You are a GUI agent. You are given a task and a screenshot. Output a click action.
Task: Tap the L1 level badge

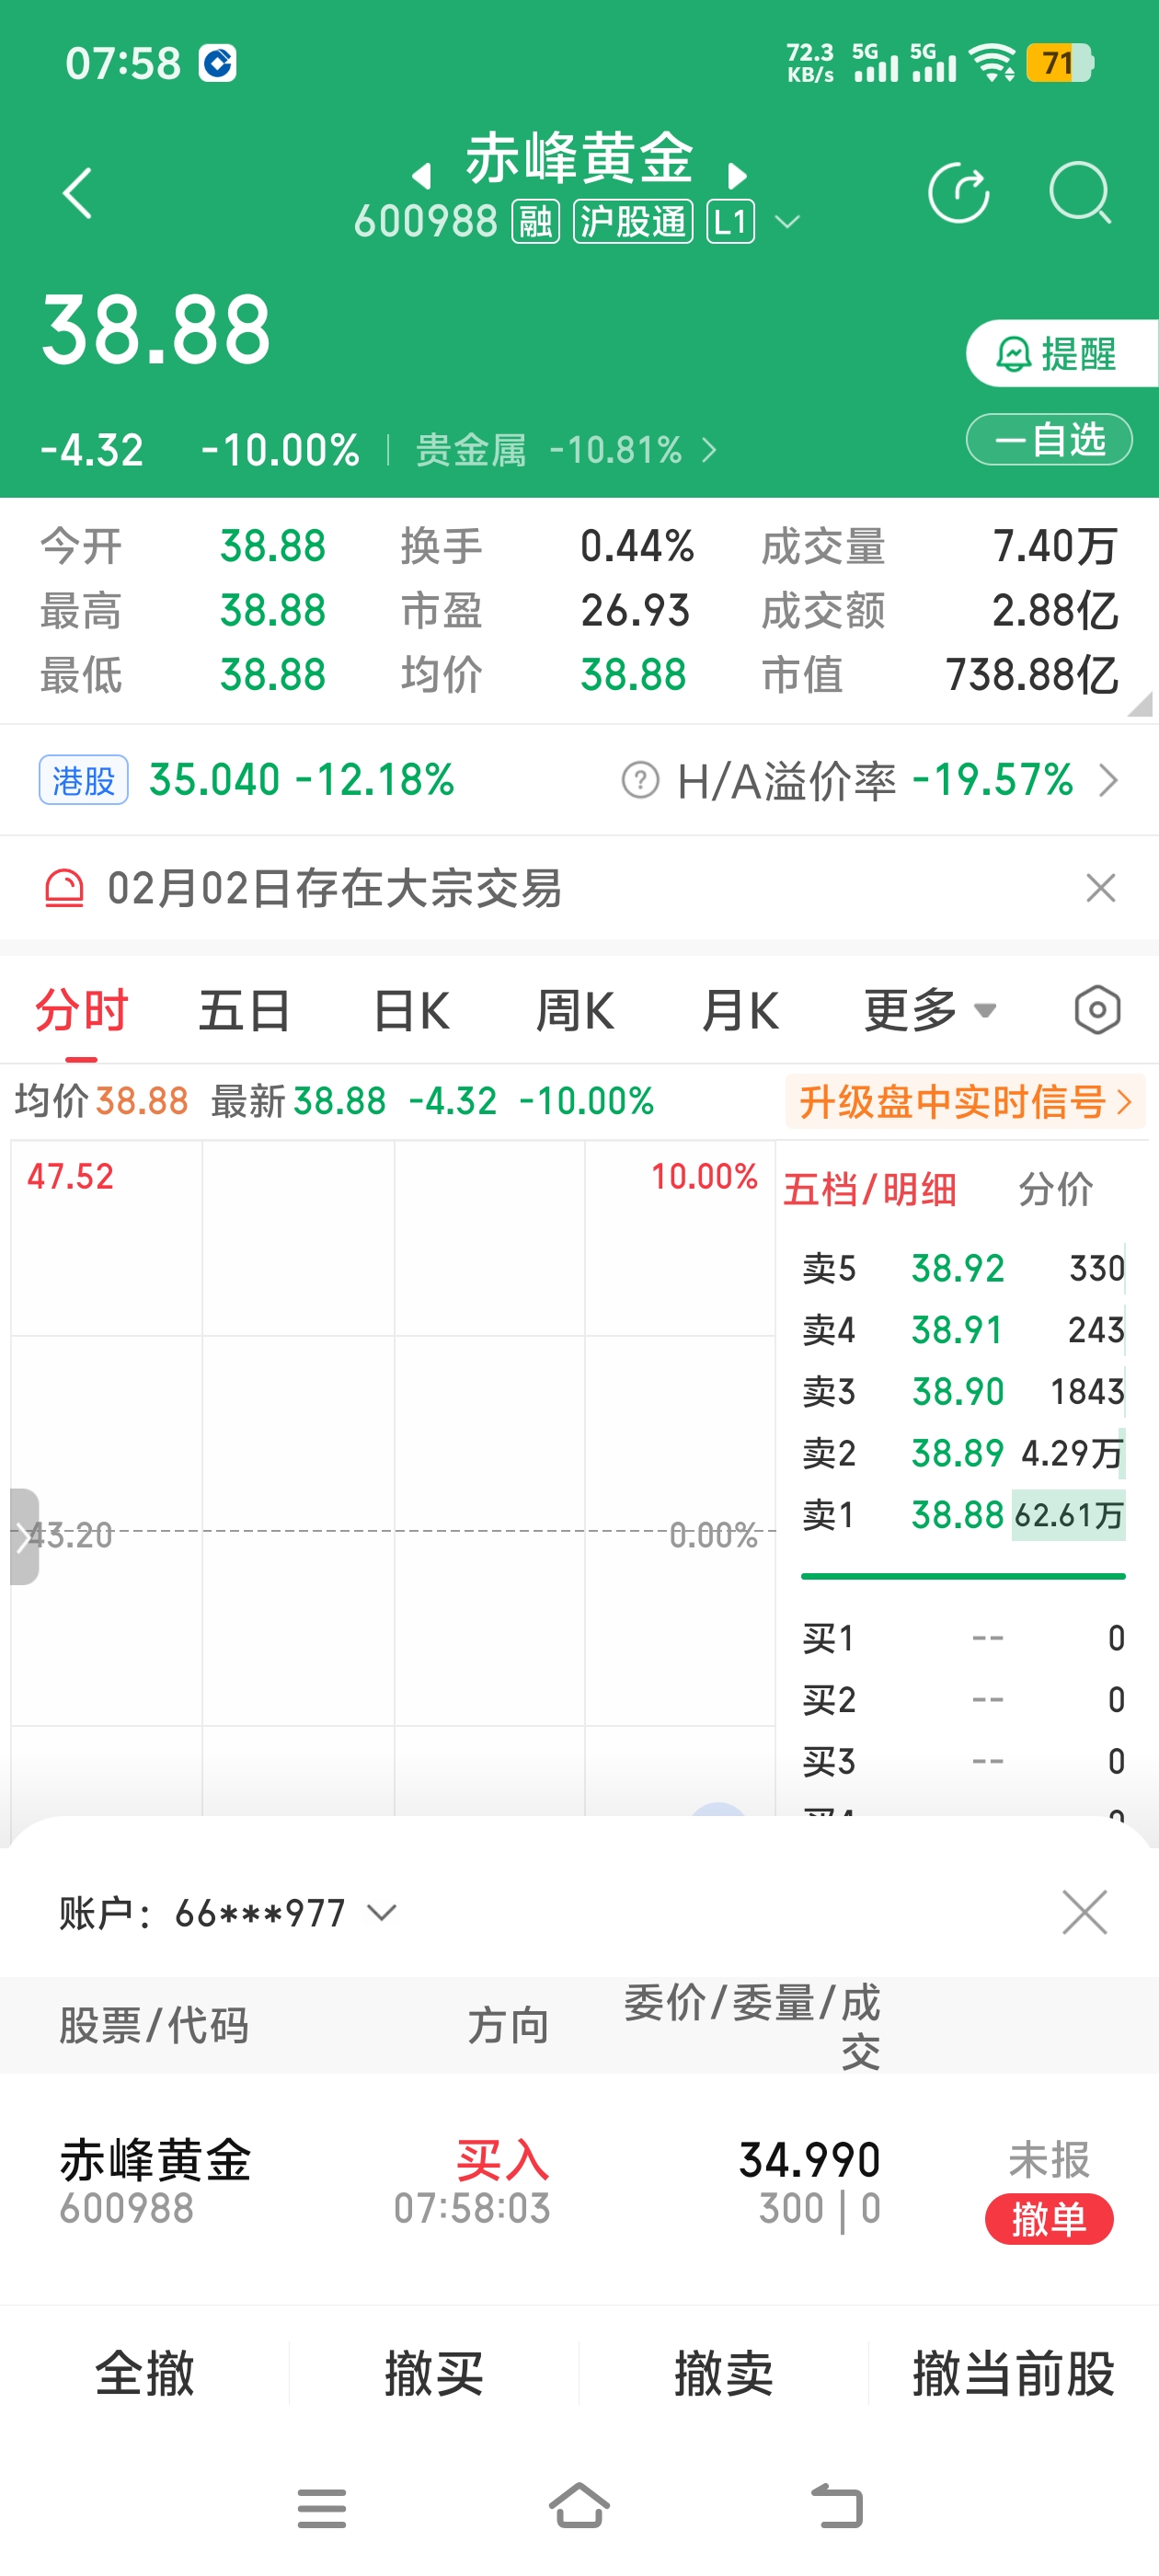click(x=730, y=222)
